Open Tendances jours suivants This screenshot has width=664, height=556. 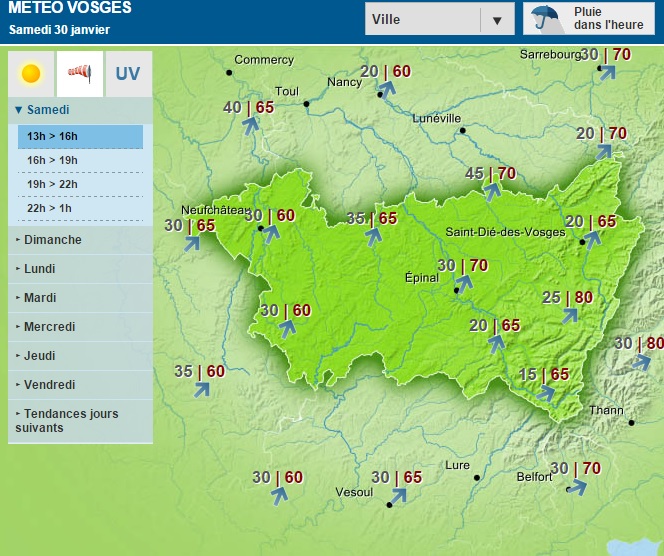[66, 421]
